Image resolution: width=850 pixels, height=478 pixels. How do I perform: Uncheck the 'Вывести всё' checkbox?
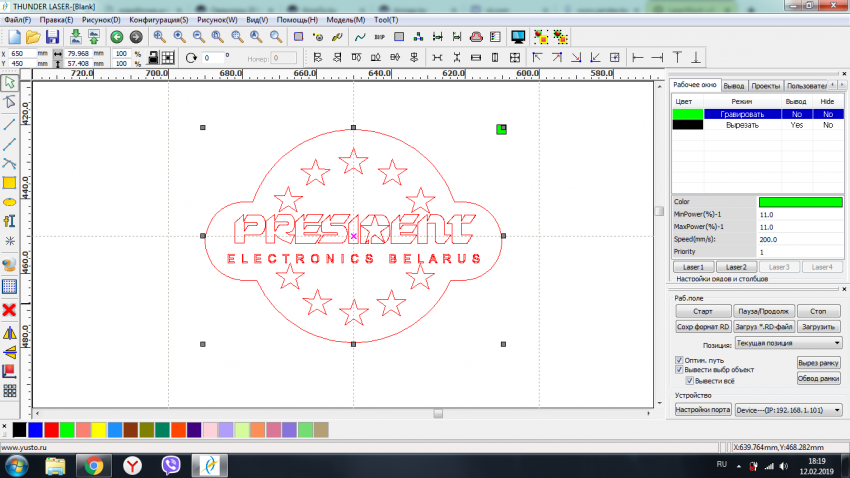tap(689, 381)
